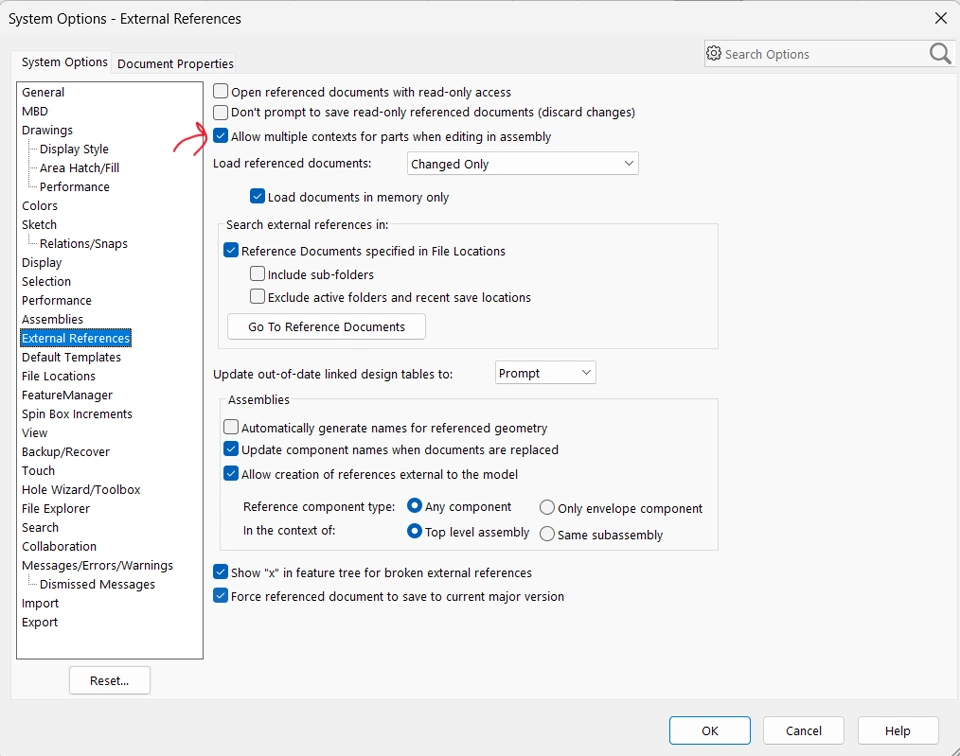
Task: Open FeatureManager options
Action: (x=67, y=395)
